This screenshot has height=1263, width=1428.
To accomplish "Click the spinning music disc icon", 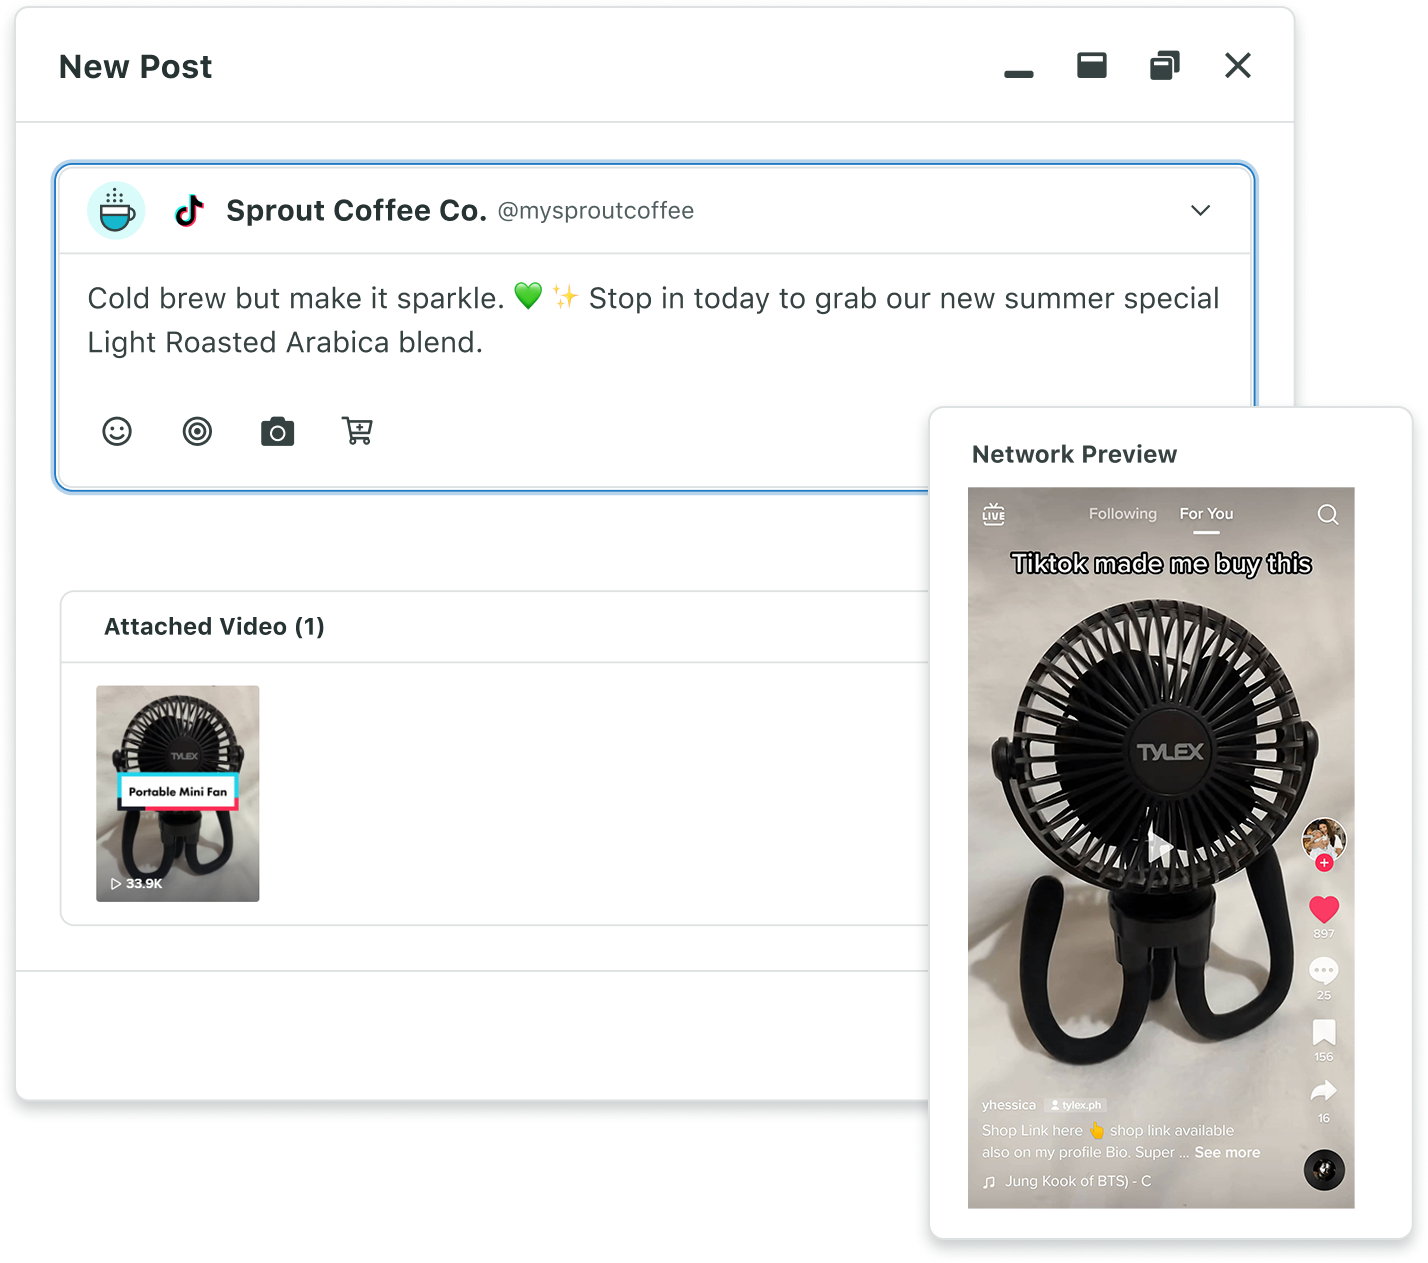I will (x=1324, y=1170).
